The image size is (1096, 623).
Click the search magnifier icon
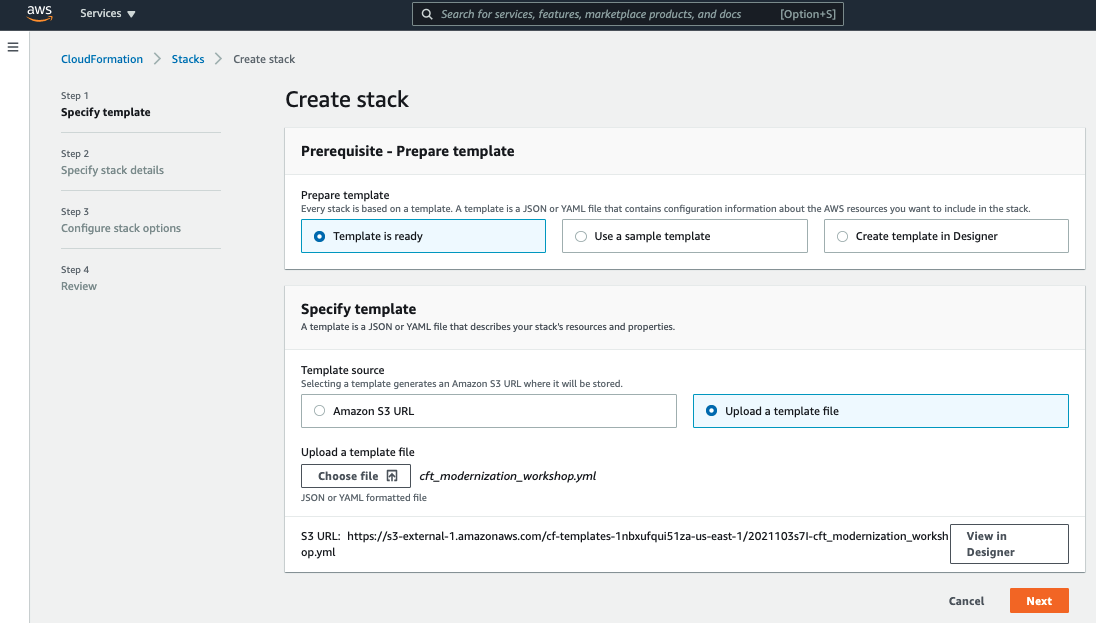[x=426, y=14]
